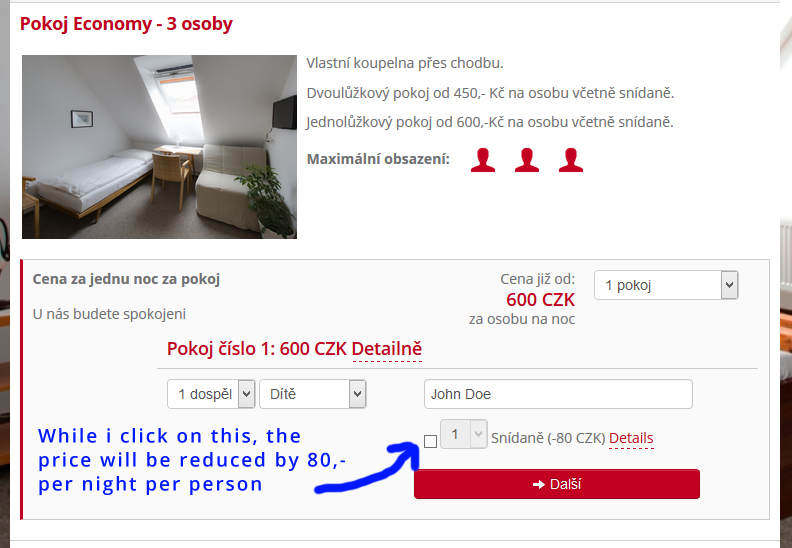Screen dimensions: 792x548
Task: Open the Economy room photo thumbnail
Action: 160,147
